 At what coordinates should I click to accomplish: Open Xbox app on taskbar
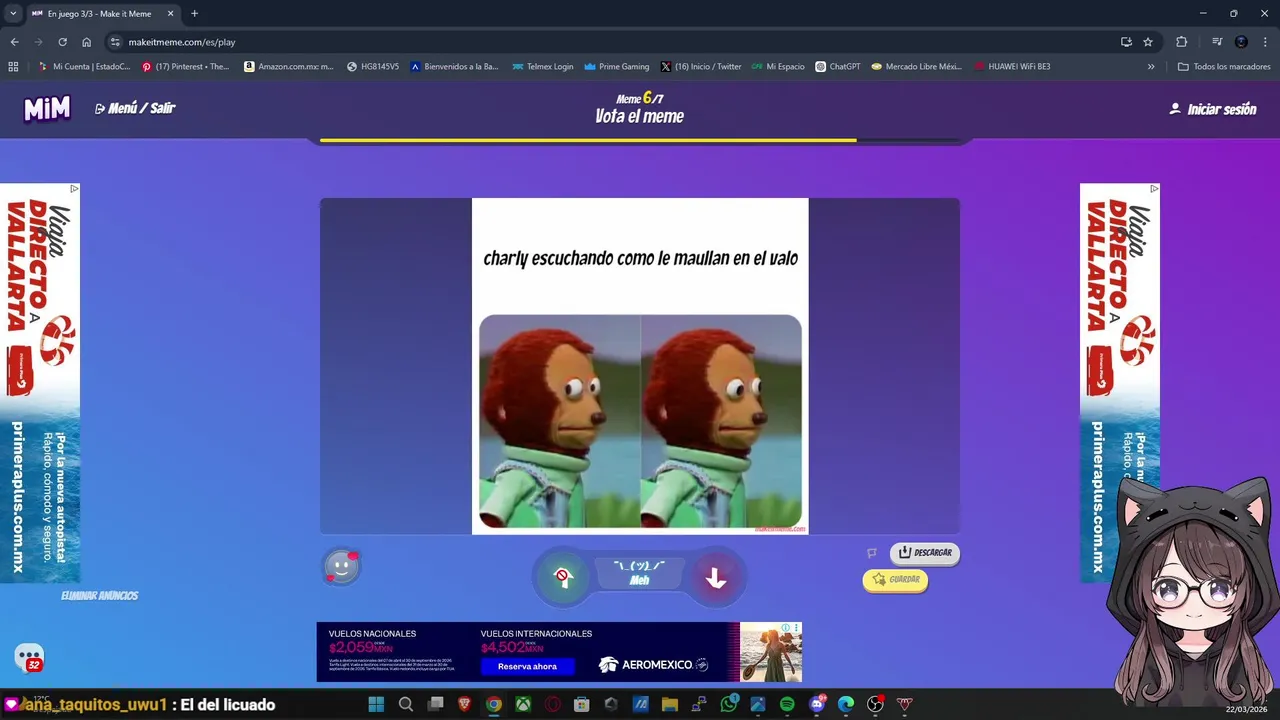coord(523,704)
